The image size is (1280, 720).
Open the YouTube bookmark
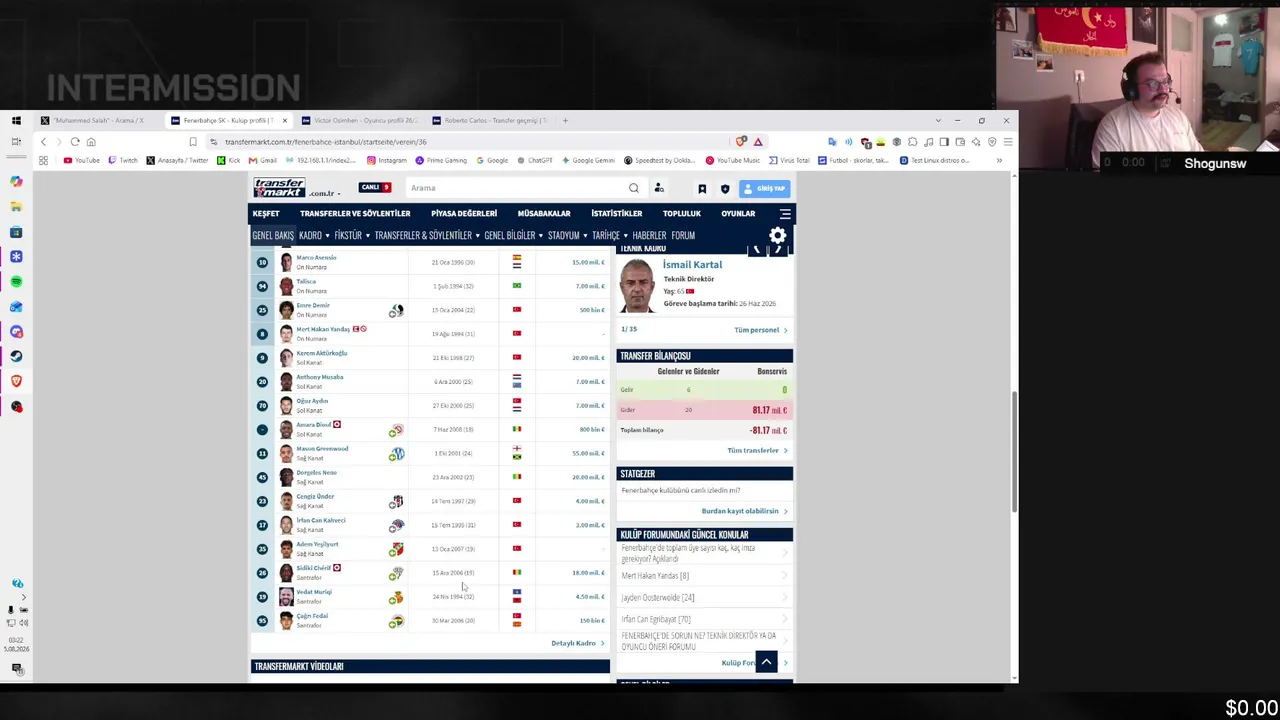81,160
